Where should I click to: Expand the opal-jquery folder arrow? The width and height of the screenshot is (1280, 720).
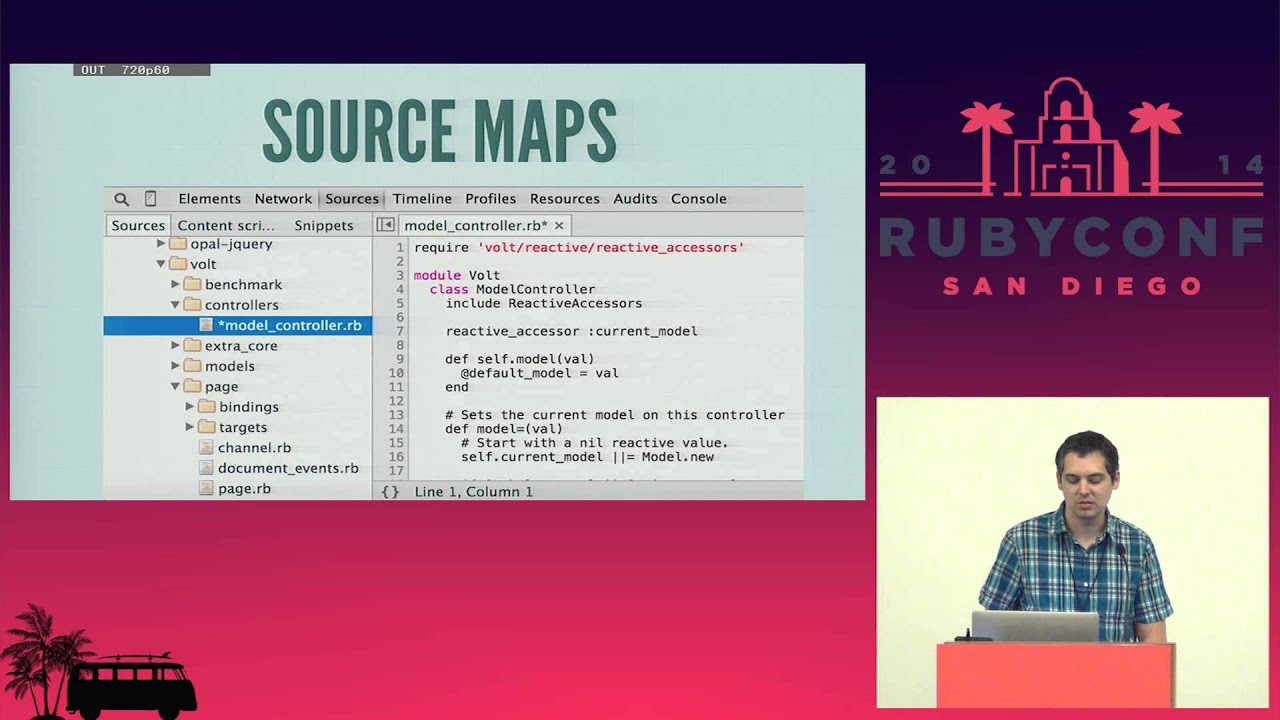161,244
